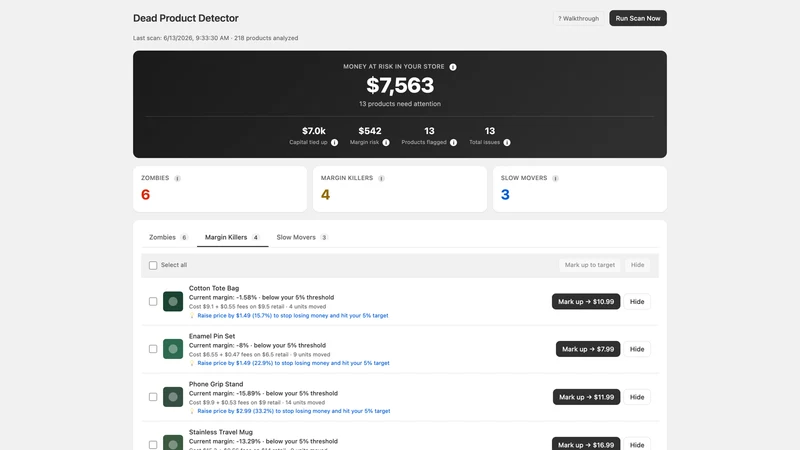Tick Phone Grip Stand row checkbox
The width and height of the screenshot is (800, 450).
click(x=153, y=397)
